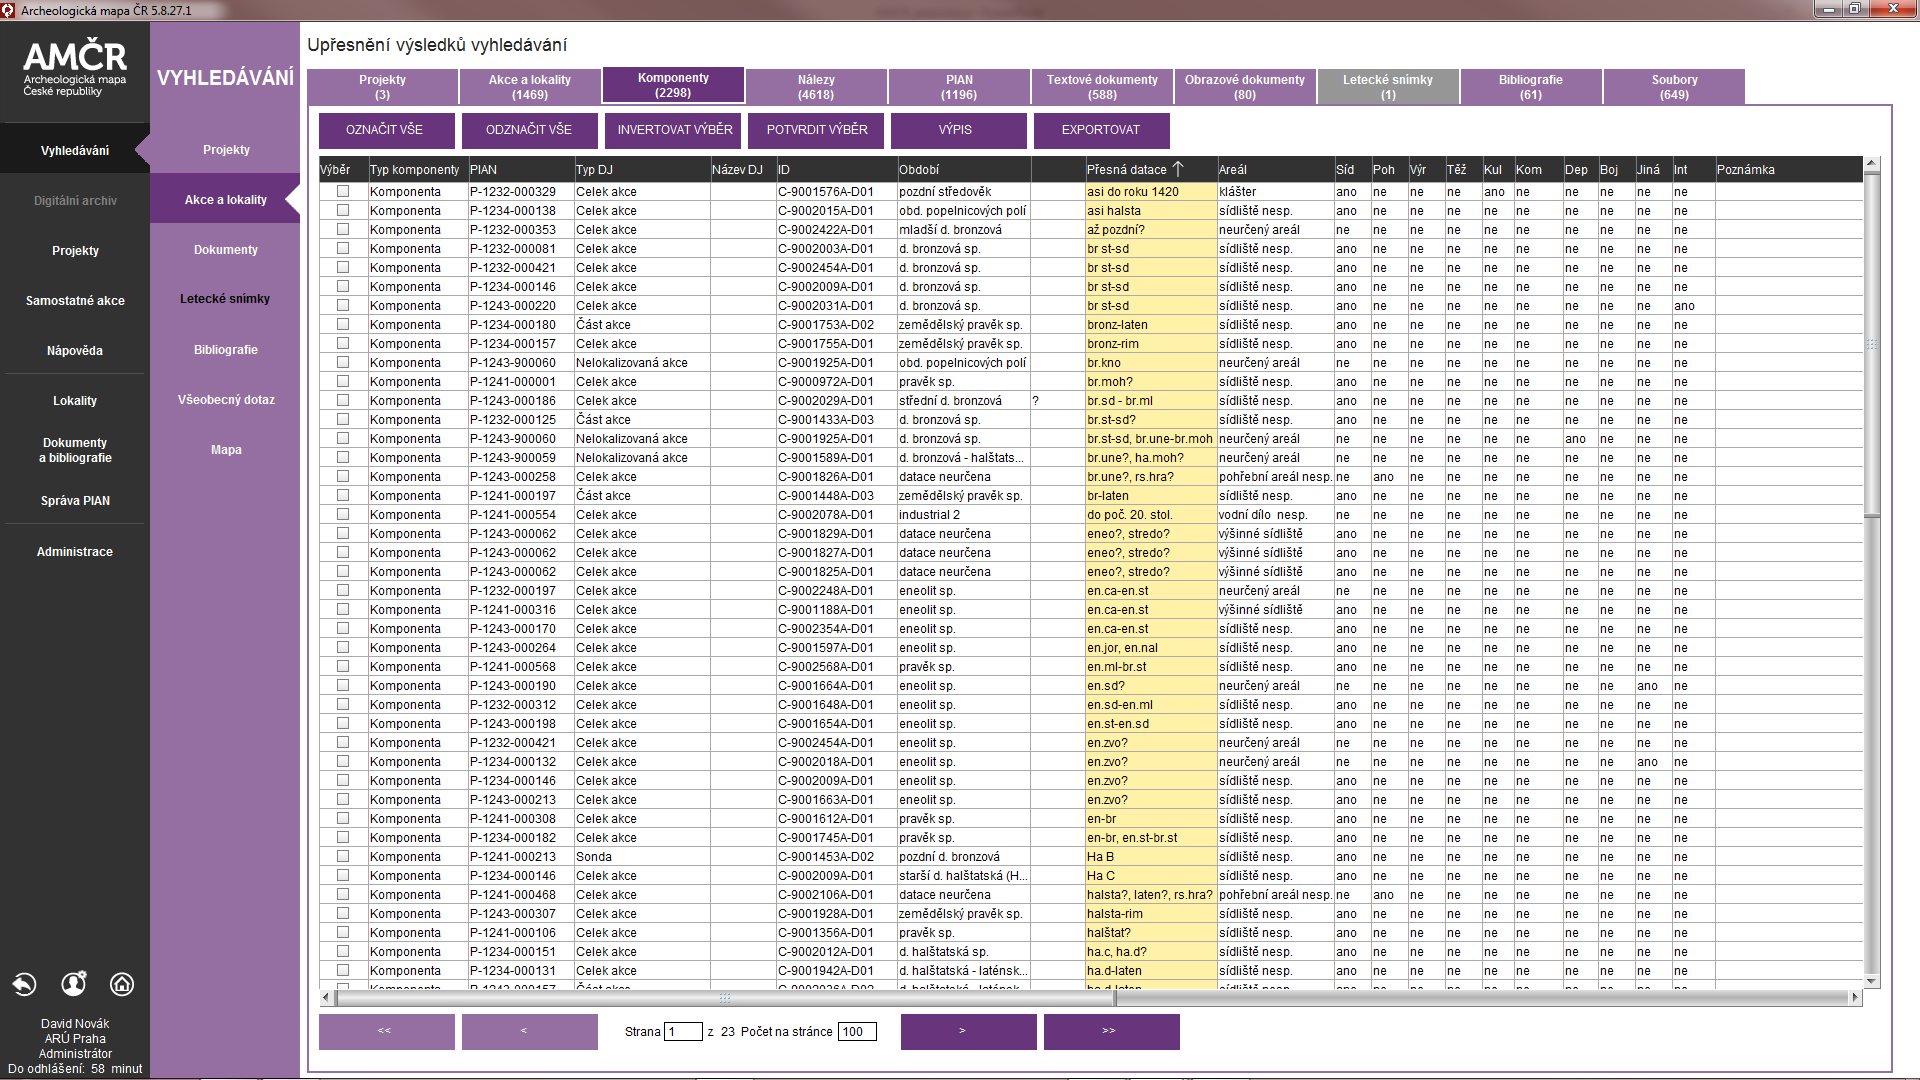Open Bibliografie (61) tab
This screenshot has width=1920, height=1080.
coord(1531,87)
